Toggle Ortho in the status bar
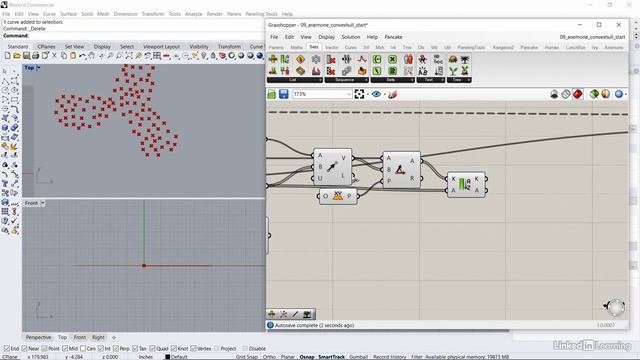 pyautogui.click(x=269, y=357)
